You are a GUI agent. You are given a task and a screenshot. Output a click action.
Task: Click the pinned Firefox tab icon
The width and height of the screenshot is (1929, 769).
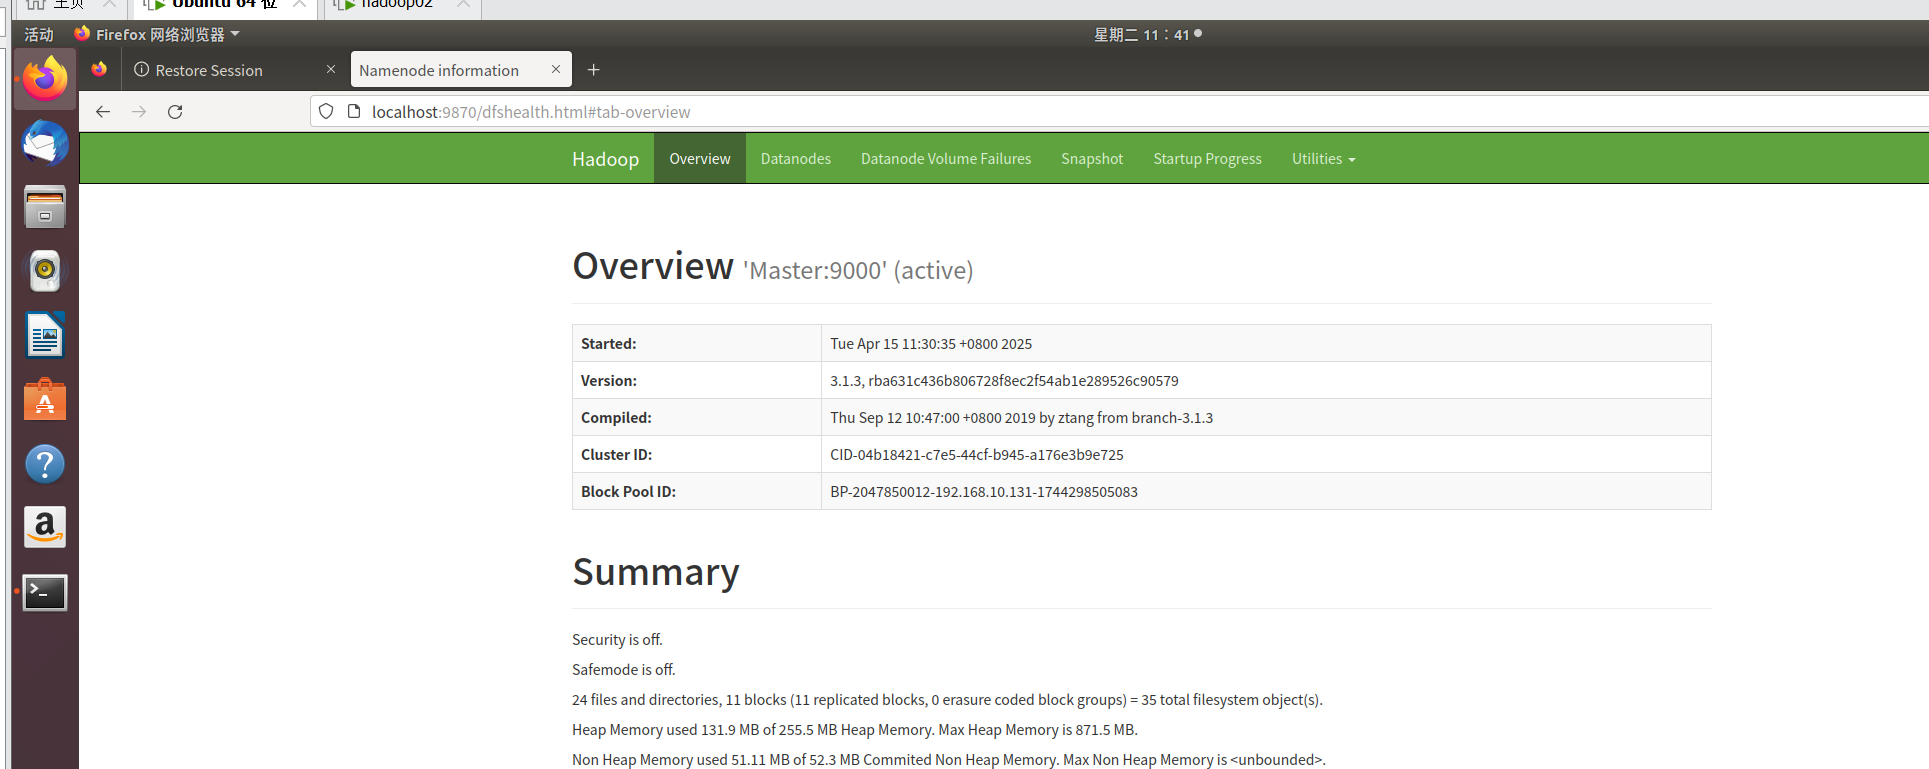(x=99, y=70)
